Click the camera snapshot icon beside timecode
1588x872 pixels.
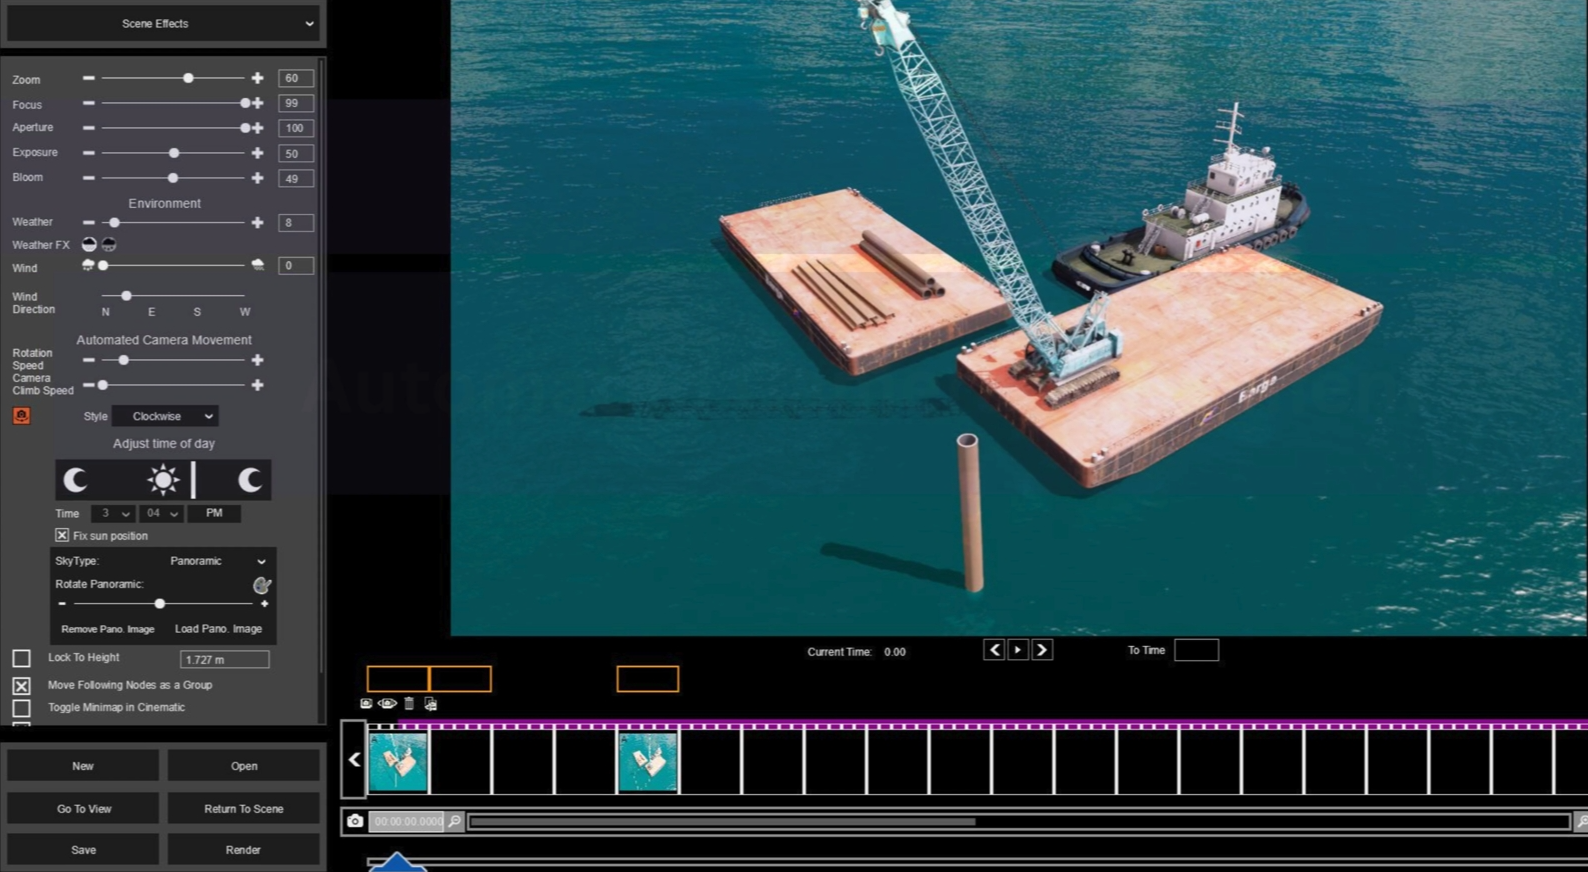click(355, 821)
